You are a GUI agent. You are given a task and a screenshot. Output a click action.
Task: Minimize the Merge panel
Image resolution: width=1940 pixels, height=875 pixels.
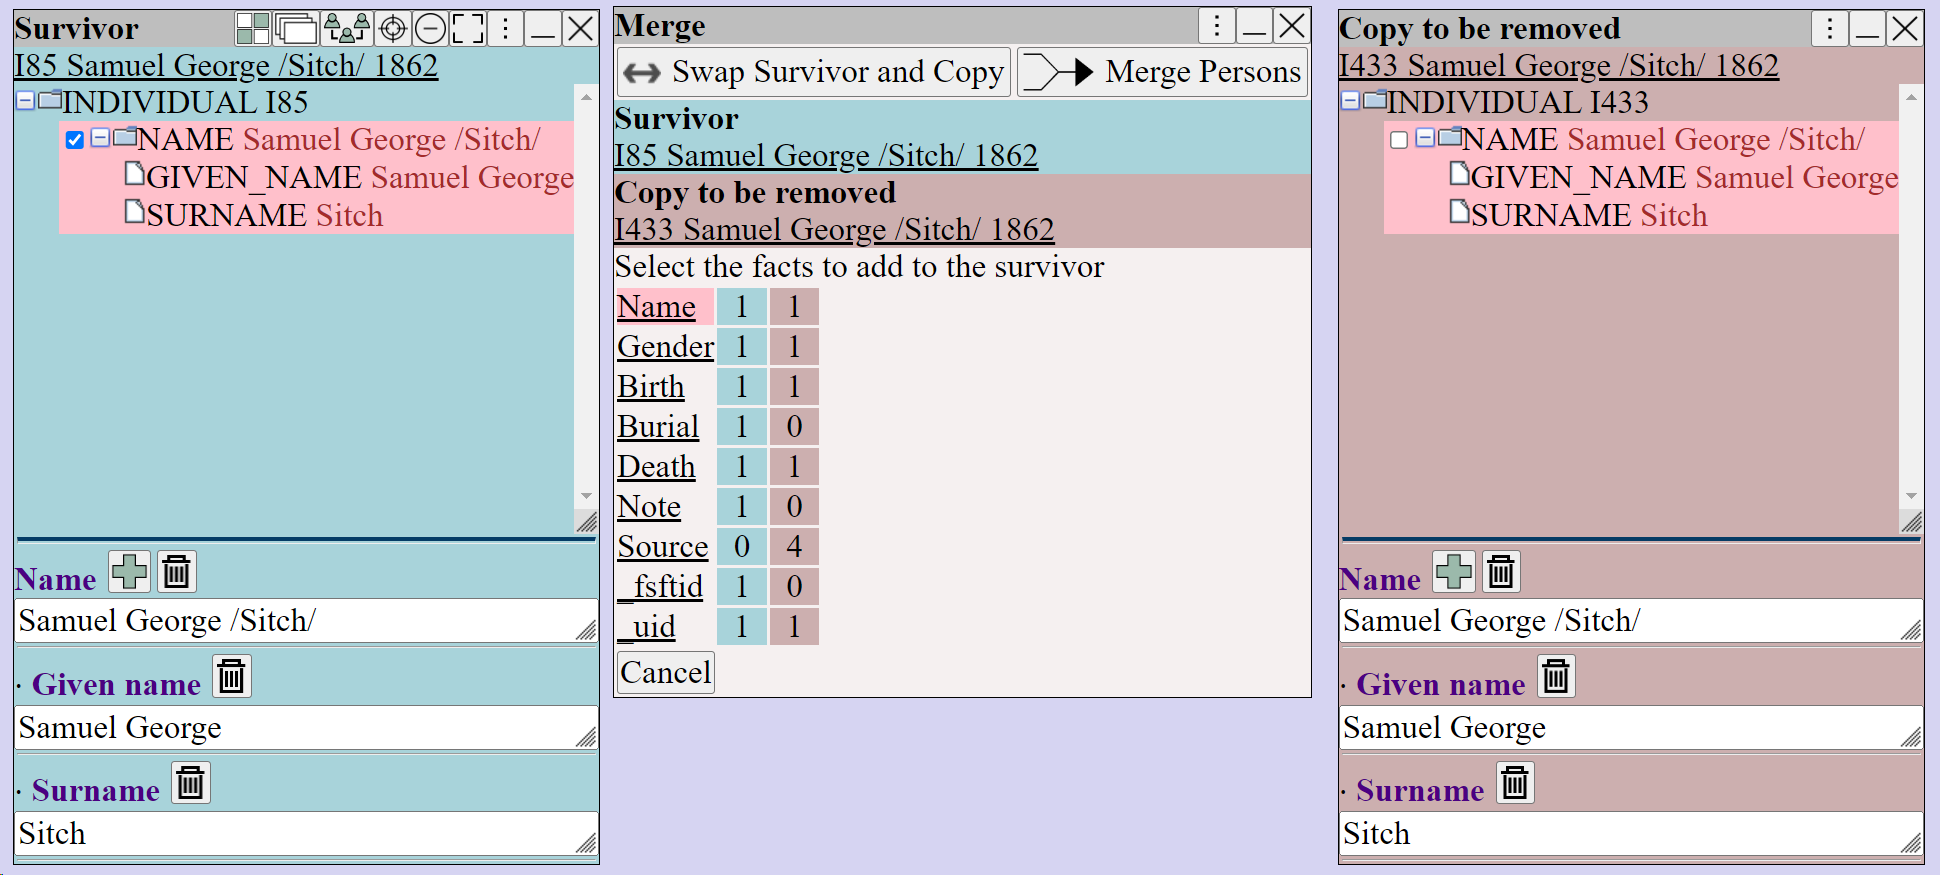[x=1254, y=26]
